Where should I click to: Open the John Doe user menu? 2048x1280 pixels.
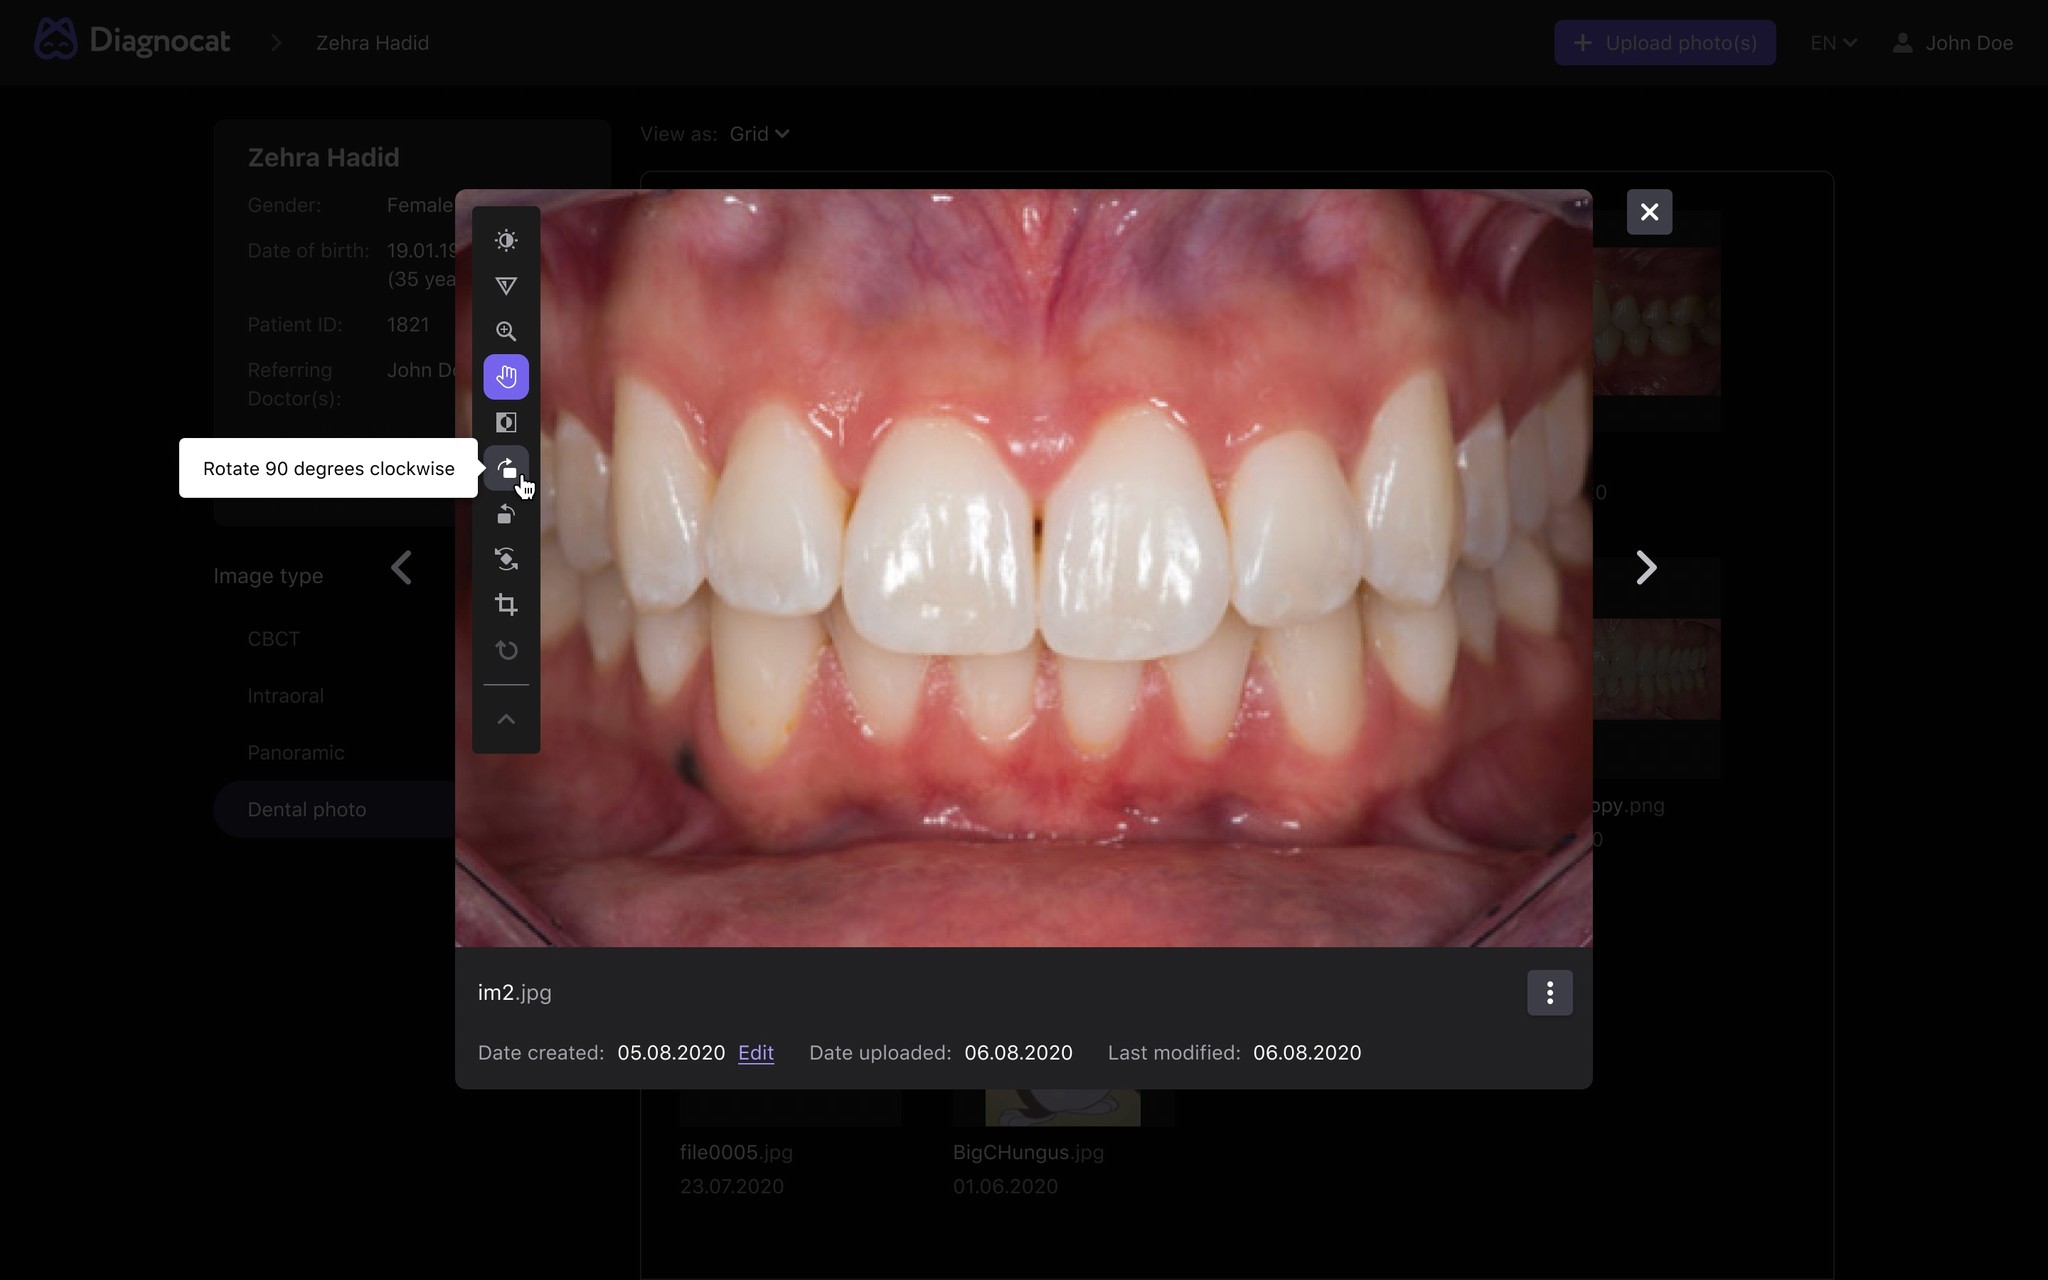[x=1952, y=43]
